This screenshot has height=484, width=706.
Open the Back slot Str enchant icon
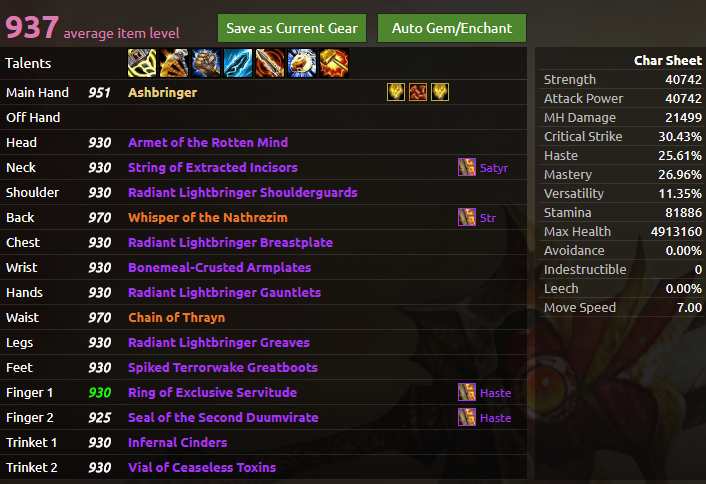pyautogui.click(x=466, y=217)
